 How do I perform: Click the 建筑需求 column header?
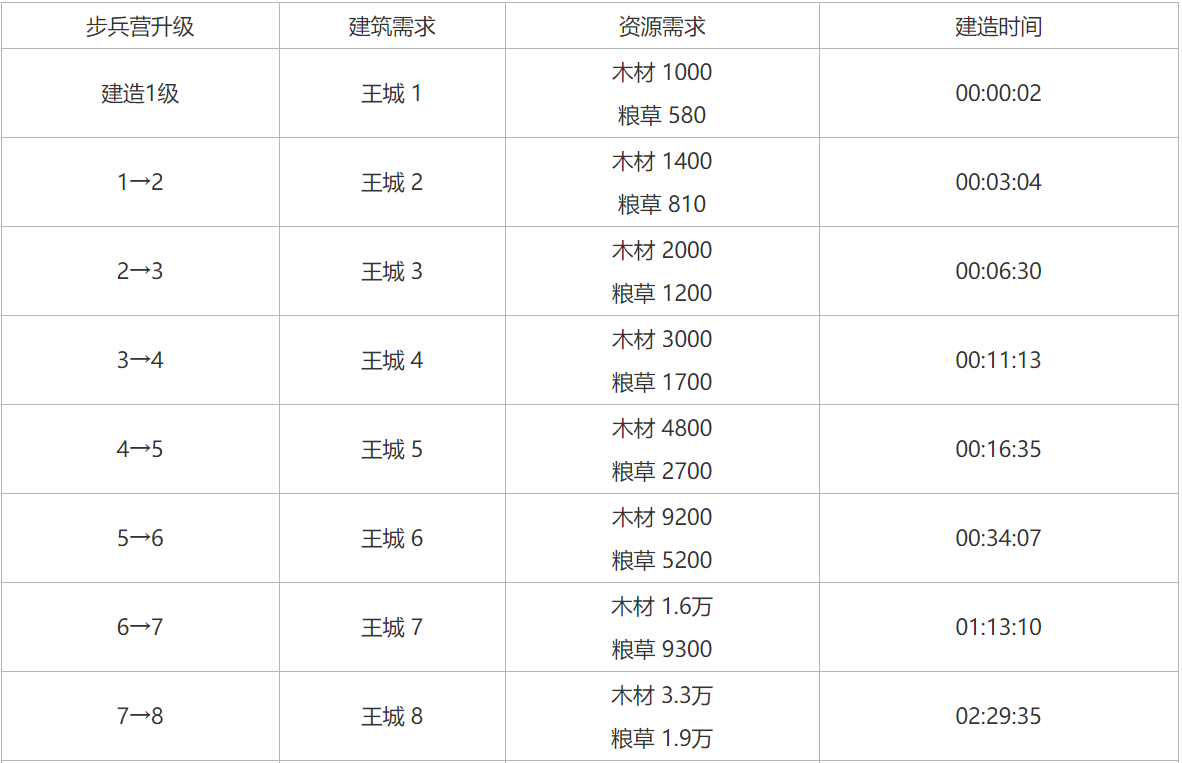pos(392,27)
